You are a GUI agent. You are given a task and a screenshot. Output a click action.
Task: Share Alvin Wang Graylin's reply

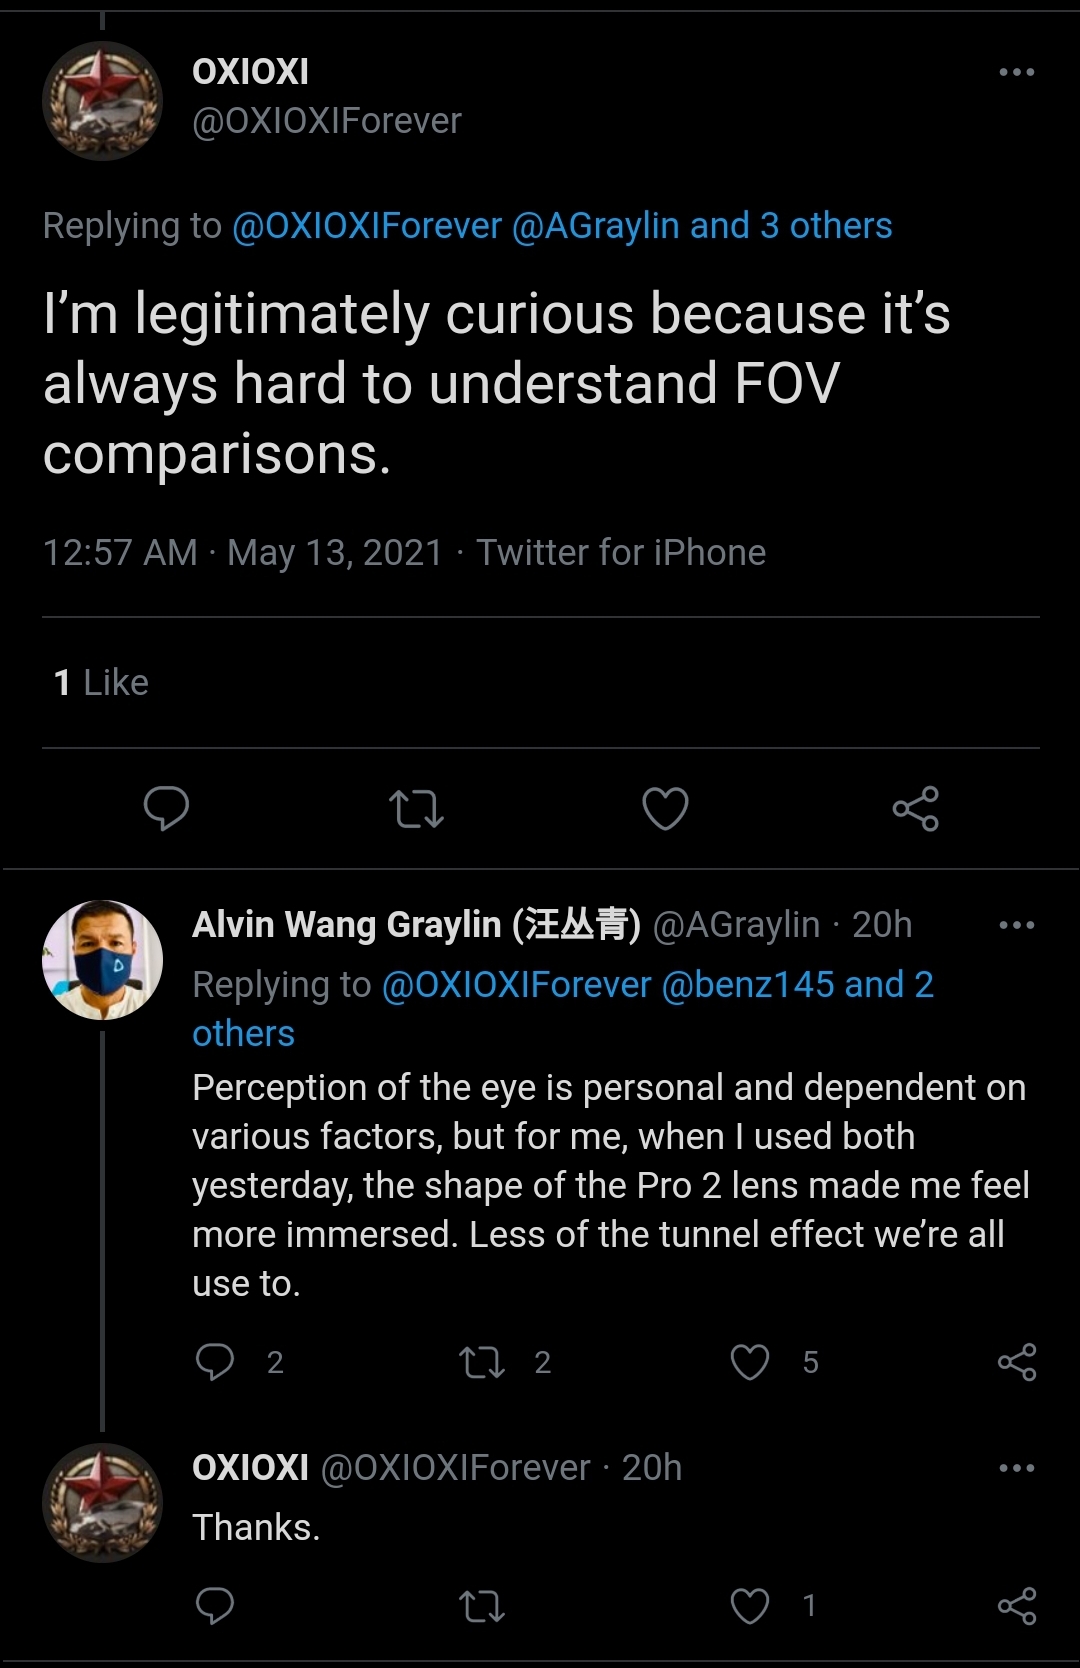pyautogui.click(x=1016, y=1362)
